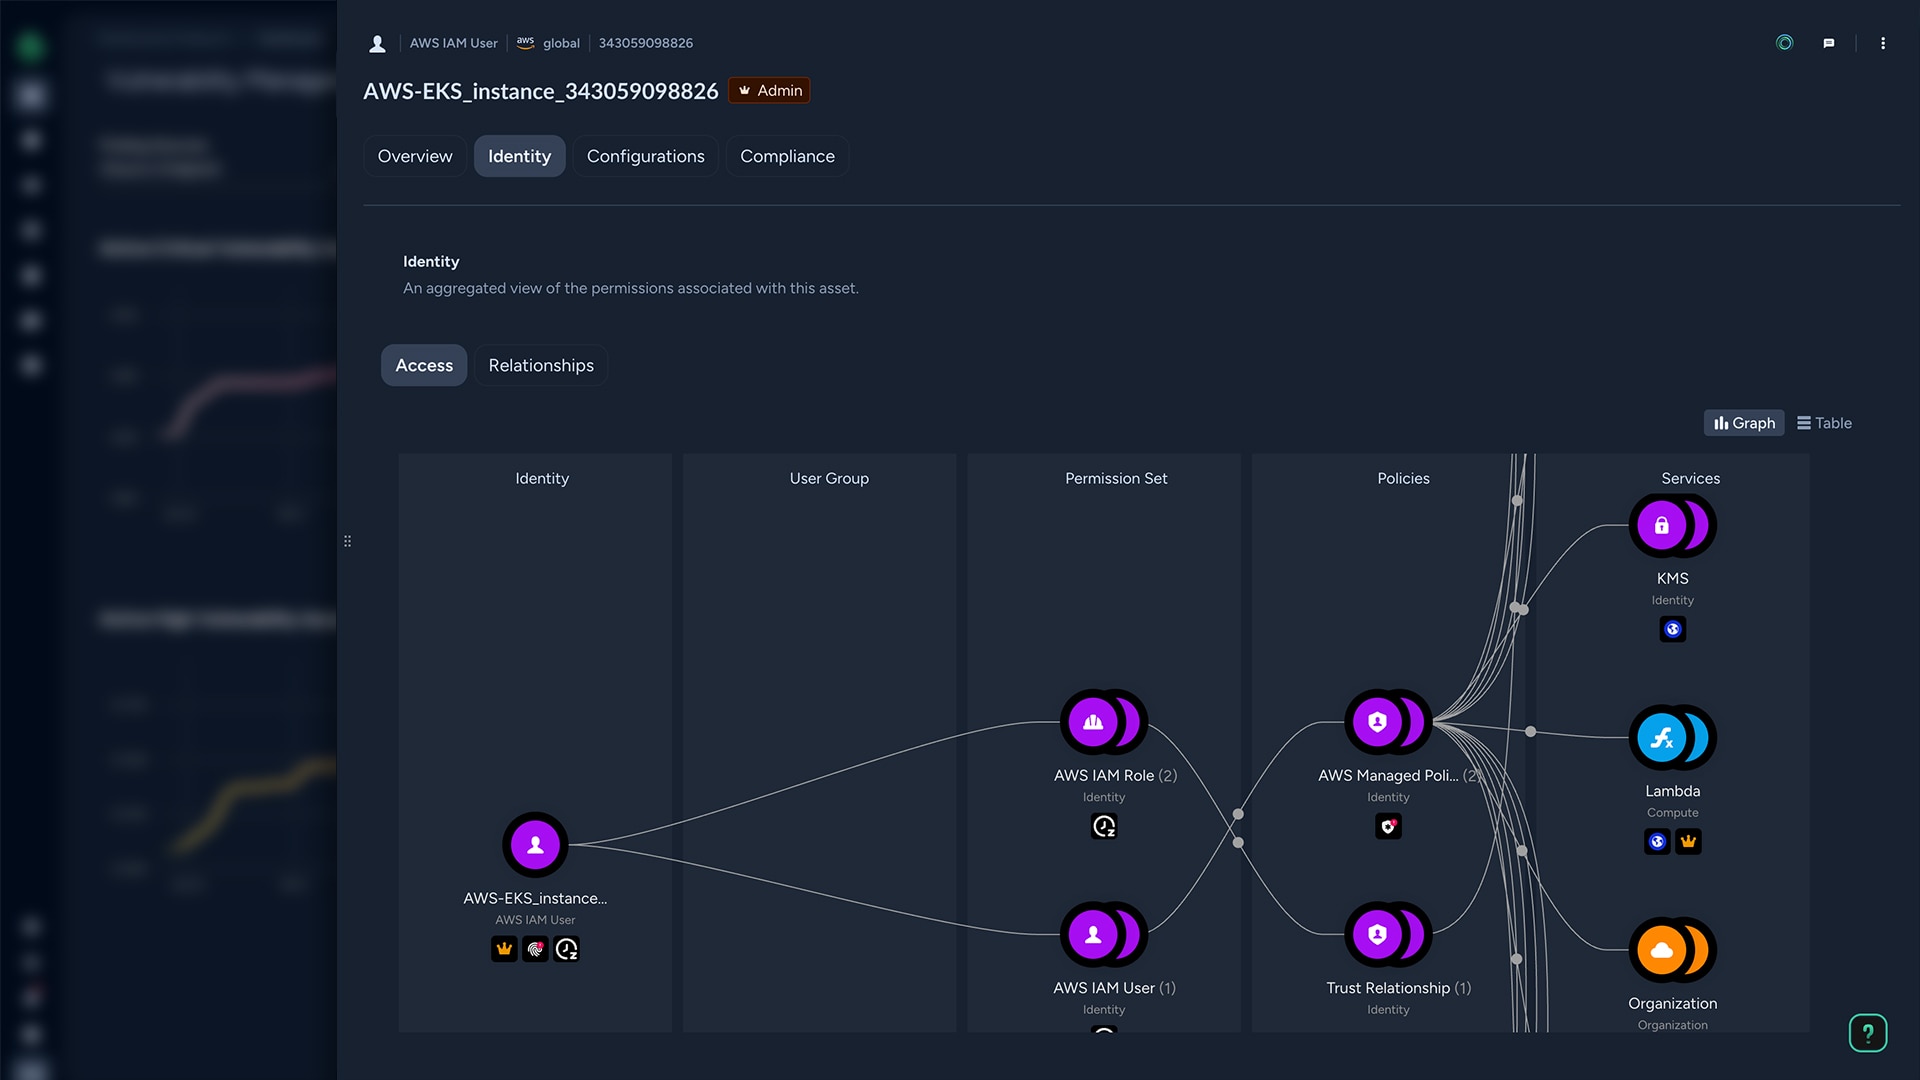Click the User Group column header
Screen dimensions: 1920x1080
coord(829,478)
